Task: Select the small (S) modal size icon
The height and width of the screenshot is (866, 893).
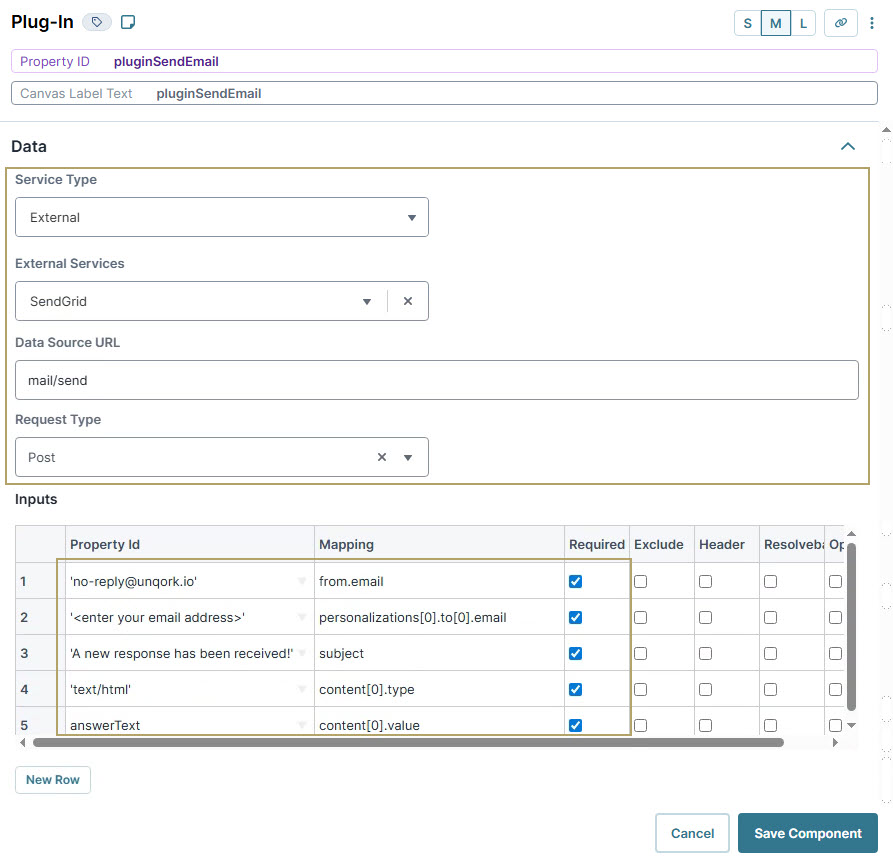Action: tap(747, 22)
